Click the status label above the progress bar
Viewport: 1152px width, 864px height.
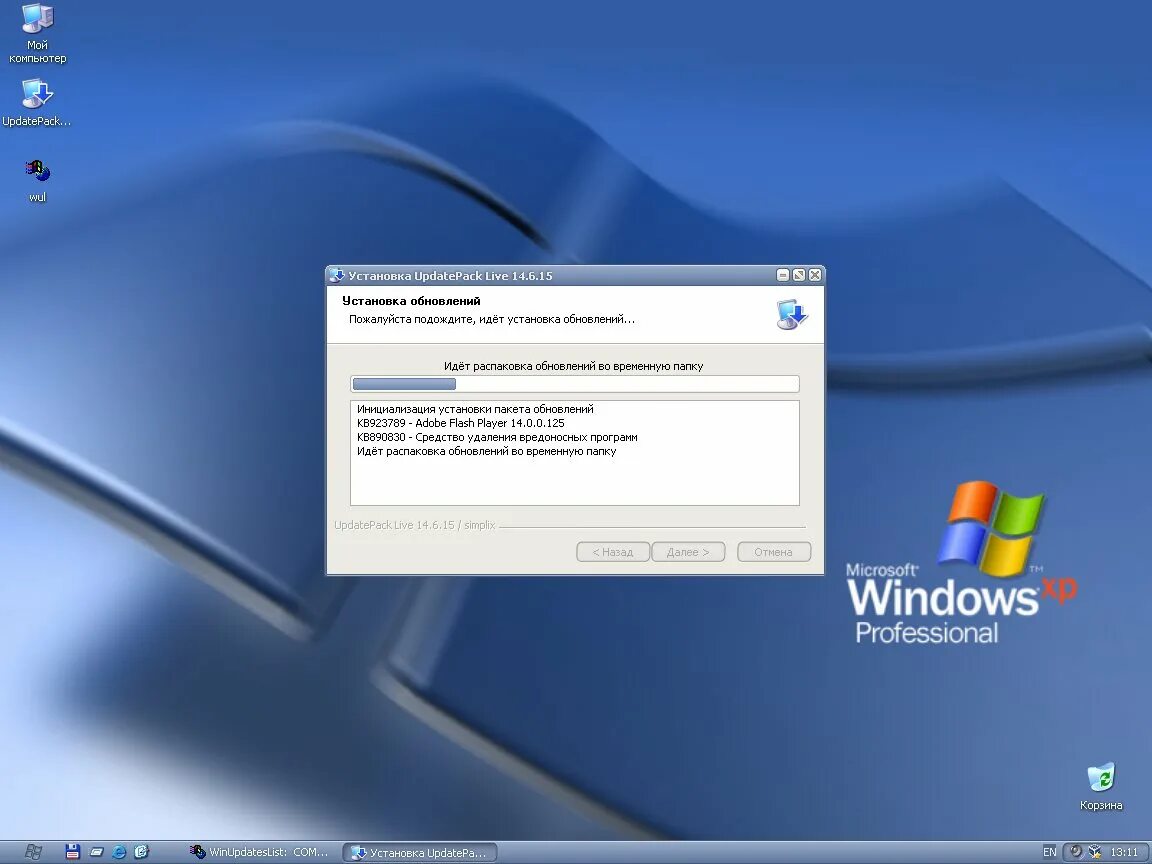(574, 366)
